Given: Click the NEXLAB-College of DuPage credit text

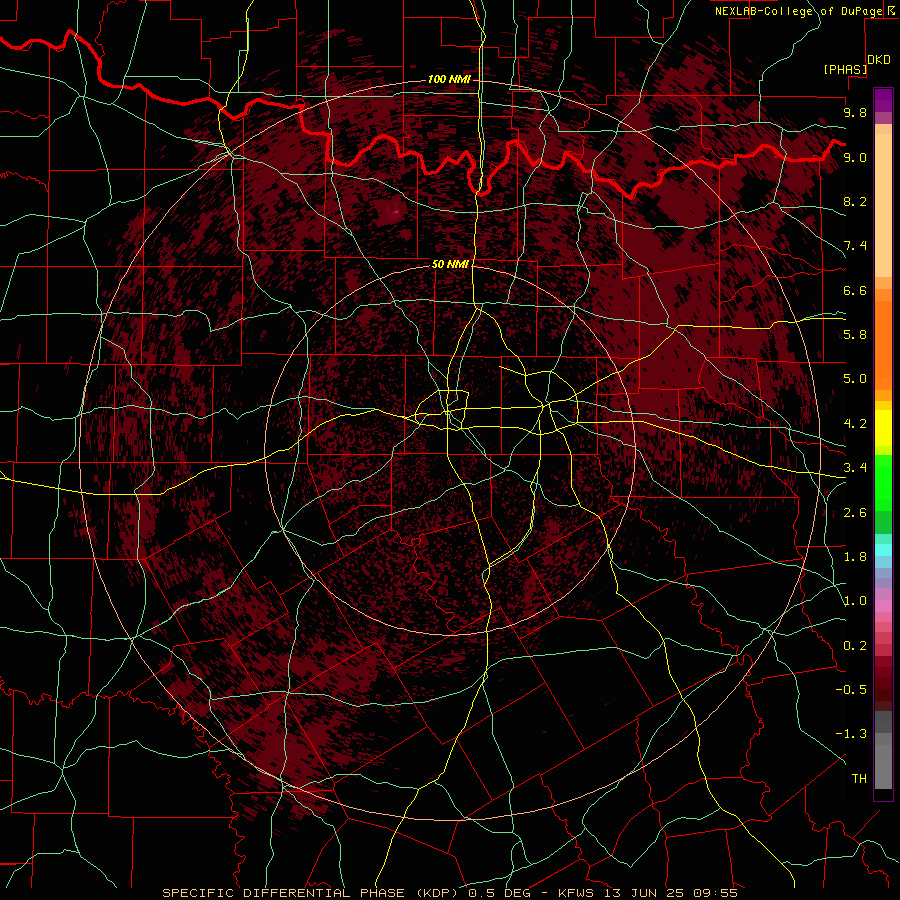Looking at the screenshot, I should pos(800,11).
